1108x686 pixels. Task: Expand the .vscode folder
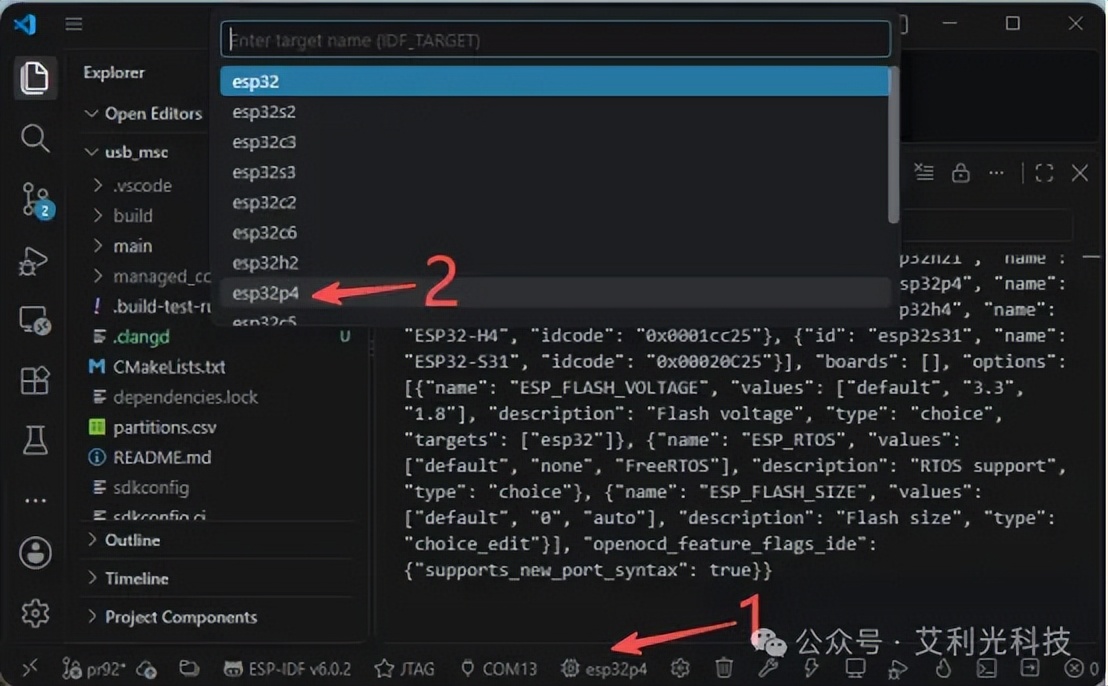click(x=133, y=185)
